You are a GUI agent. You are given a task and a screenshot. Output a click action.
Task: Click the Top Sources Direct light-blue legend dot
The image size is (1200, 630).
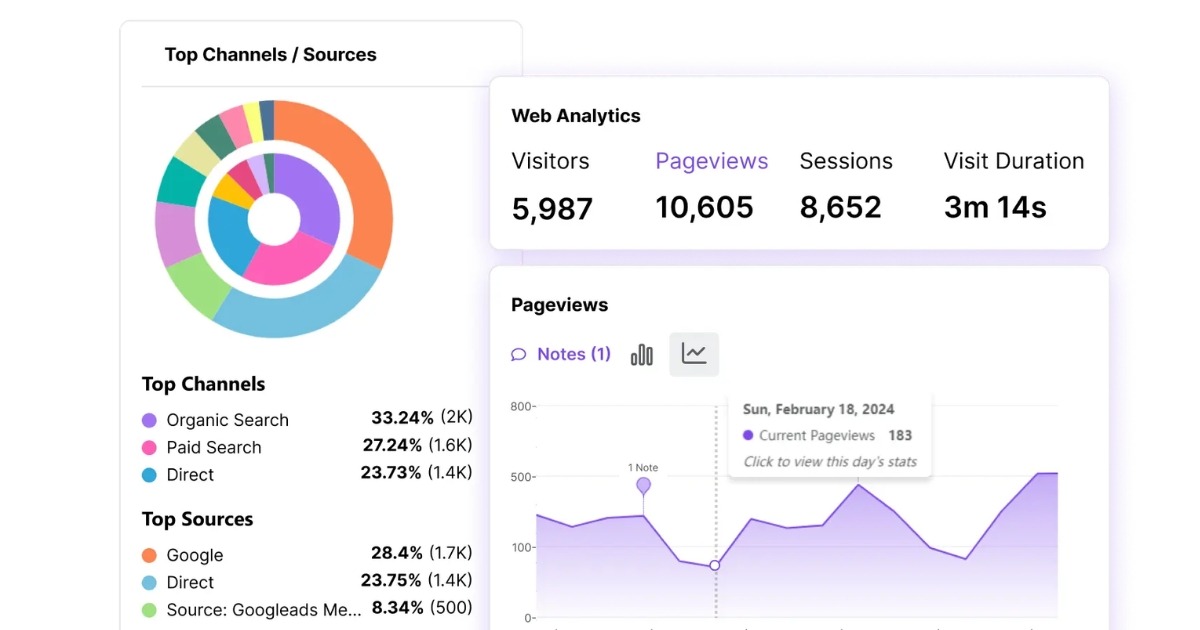coord(149,582)
